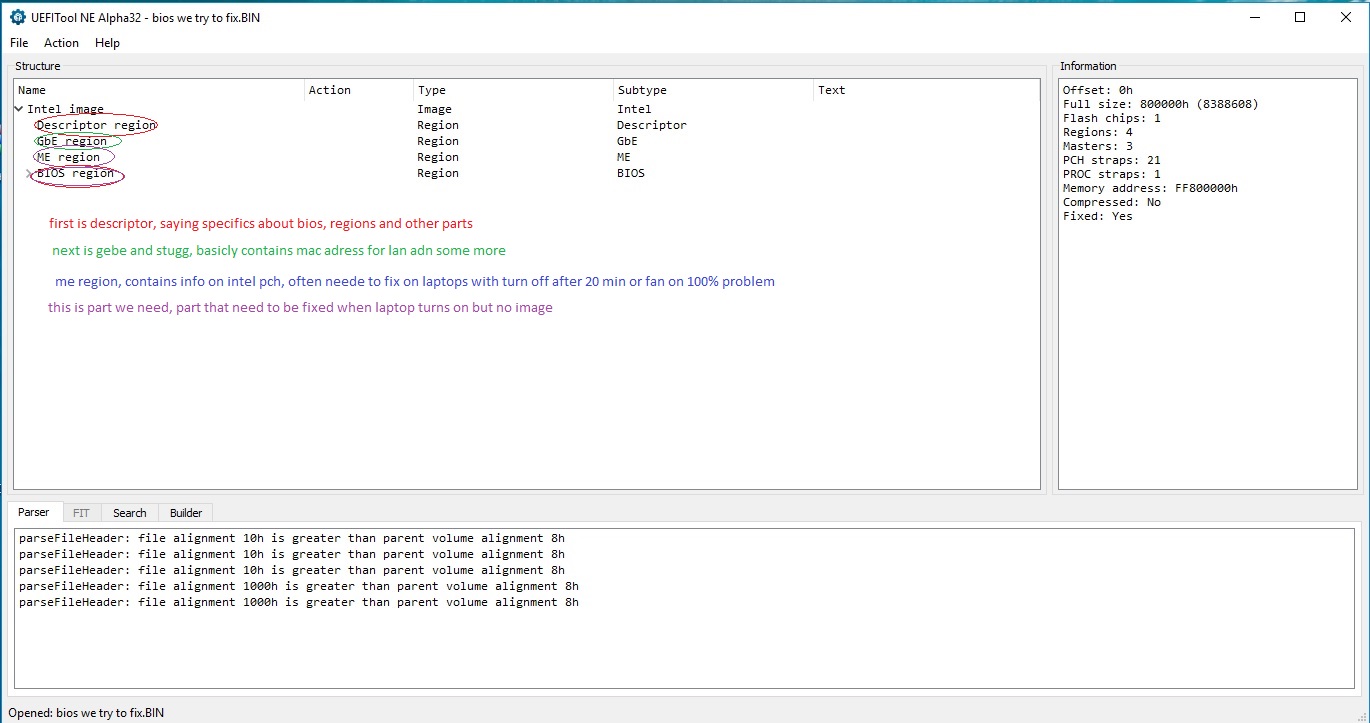Select the Intel image root item
Viewport: 1370px width, 723px height.
[65, 109]
